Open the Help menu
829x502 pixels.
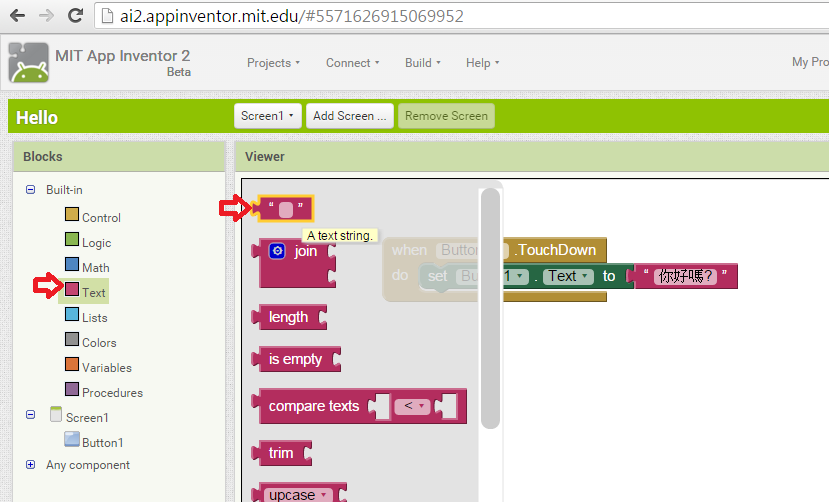[x=482, y=63]
